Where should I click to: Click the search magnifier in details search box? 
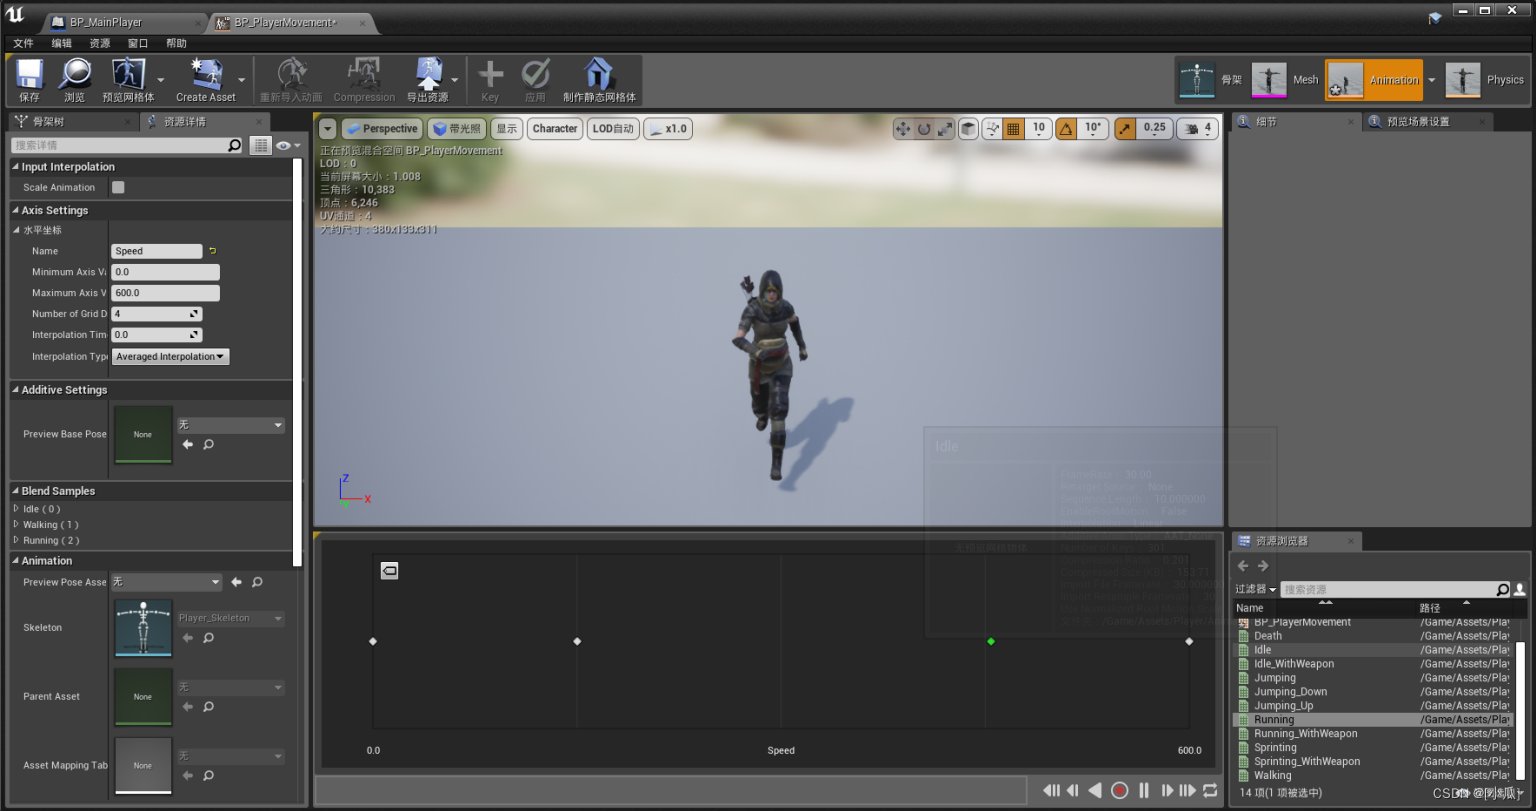235,145
